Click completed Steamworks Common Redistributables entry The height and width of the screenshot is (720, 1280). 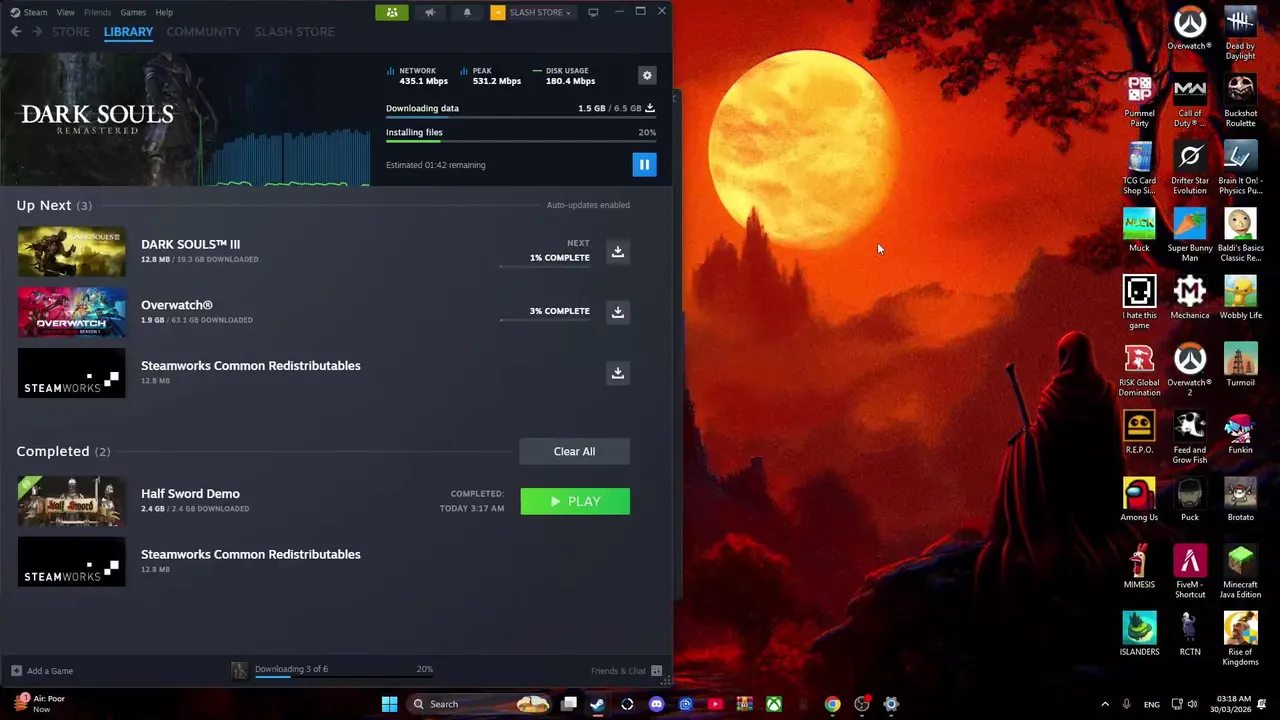[x=324, y=562]
